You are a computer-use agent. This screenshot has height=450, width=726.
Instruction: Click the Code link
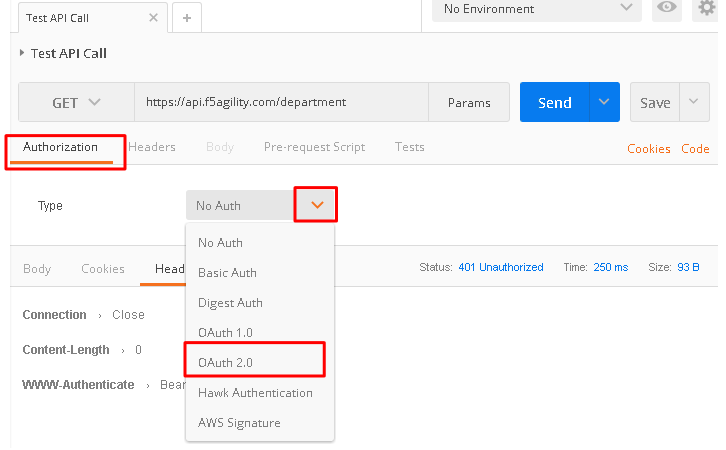tap(695, 149)
